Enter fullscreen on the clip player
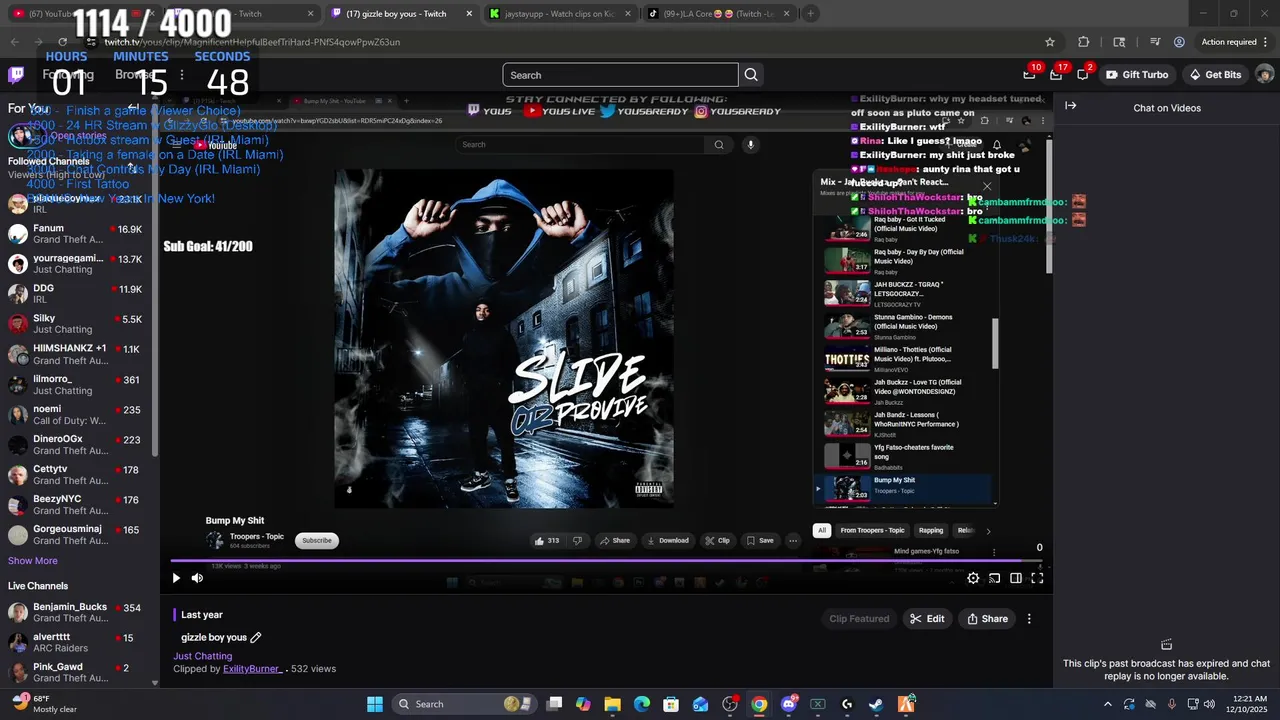The height and width of the screenshot is (720, 1280). pyautogui.click(x=1037, y=578)
